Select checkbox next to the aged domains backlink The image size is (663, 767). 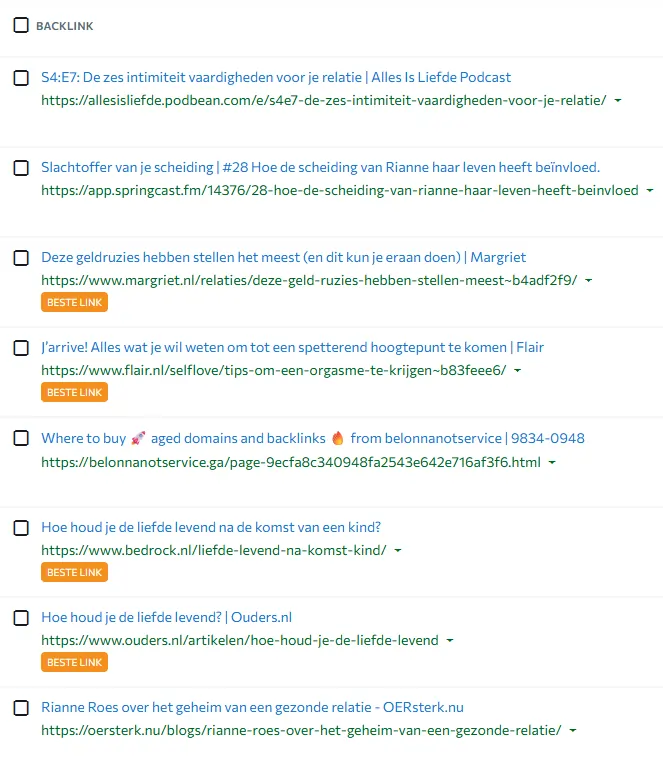(x=21, y=438)
